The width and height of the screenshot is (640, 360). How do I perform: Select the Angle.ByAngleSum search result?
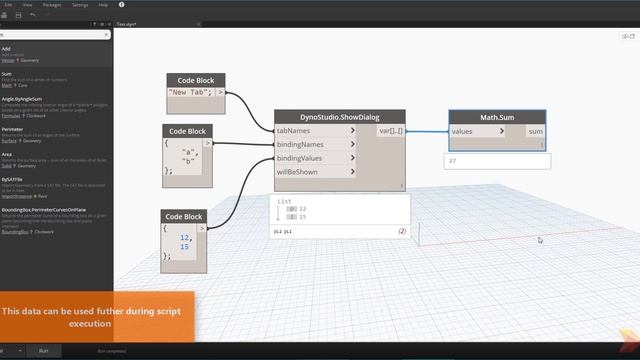[x=56, y=107]
